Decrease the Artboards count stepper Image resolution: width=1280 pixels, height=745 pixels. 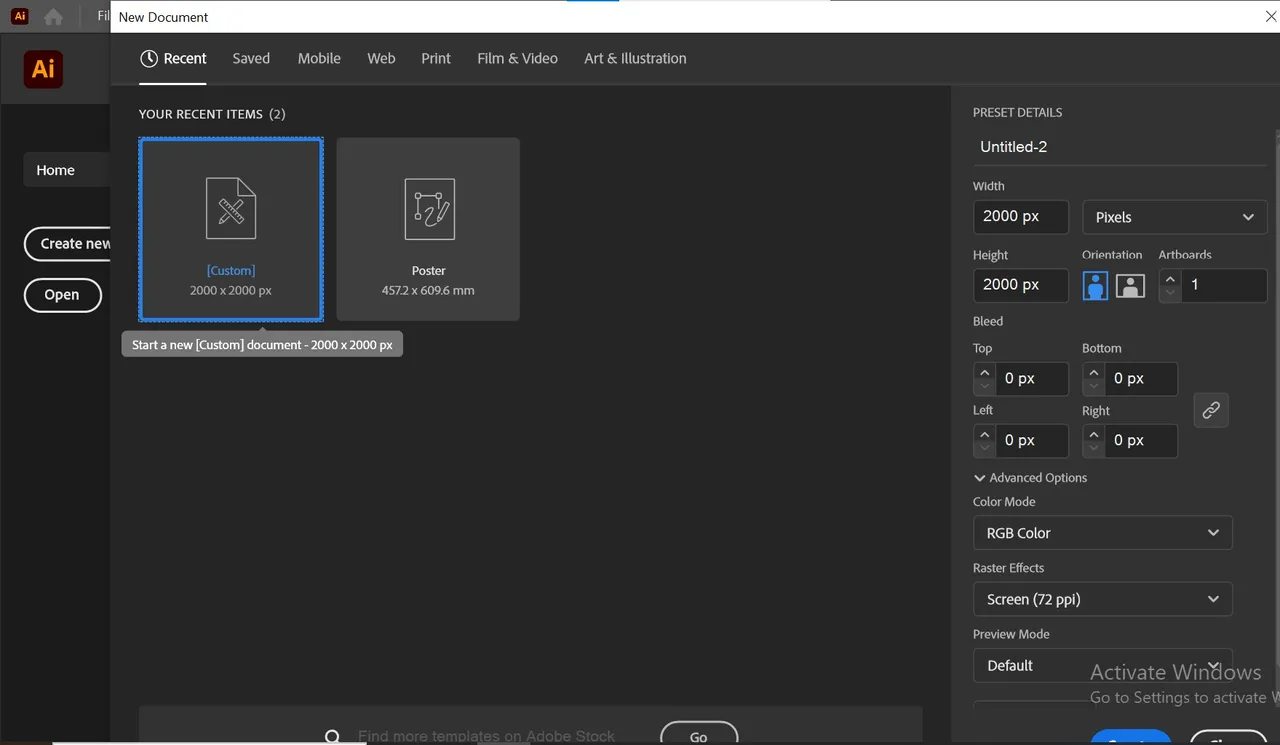[1170, 293]
